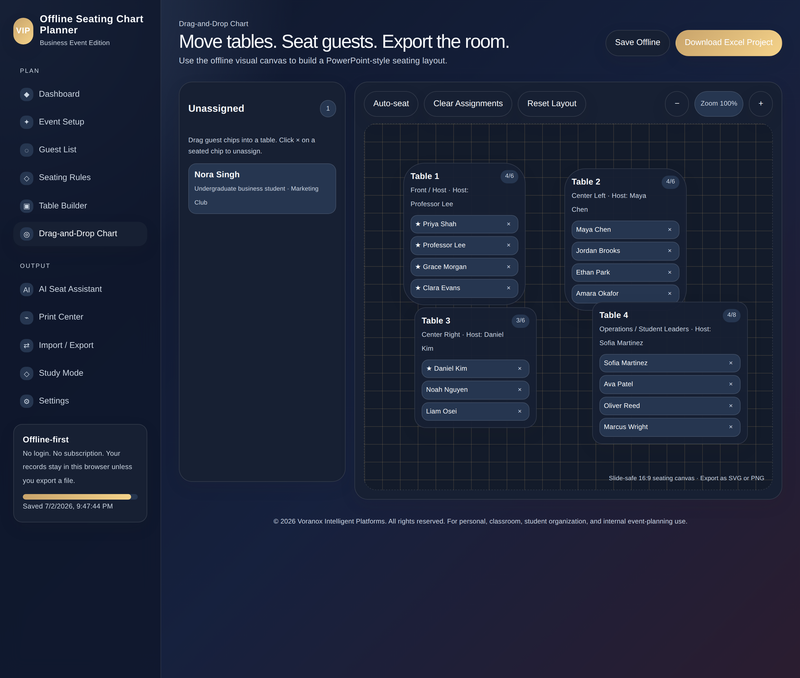Open Import / Export page
Viewport: 800px width, 678px height.
pyautogui.click(x=80, y=345)
